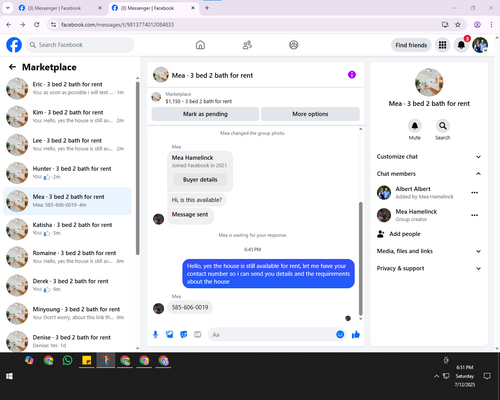This screenshot has width=500, height=400.
Task: Click the More options button
Action: click(x=310, y=114)
